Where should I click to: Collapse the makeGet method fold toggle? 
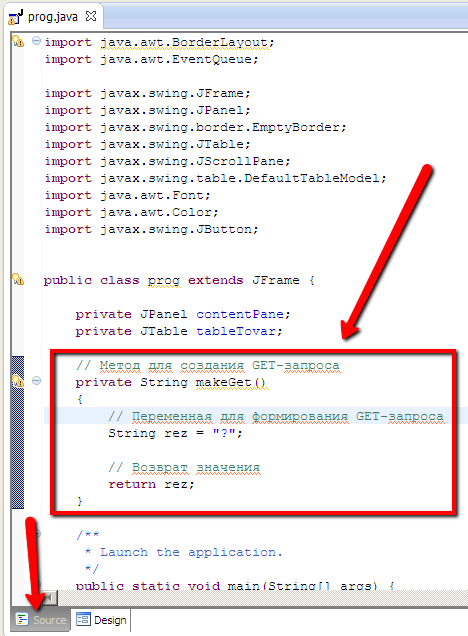click(36, 380)
